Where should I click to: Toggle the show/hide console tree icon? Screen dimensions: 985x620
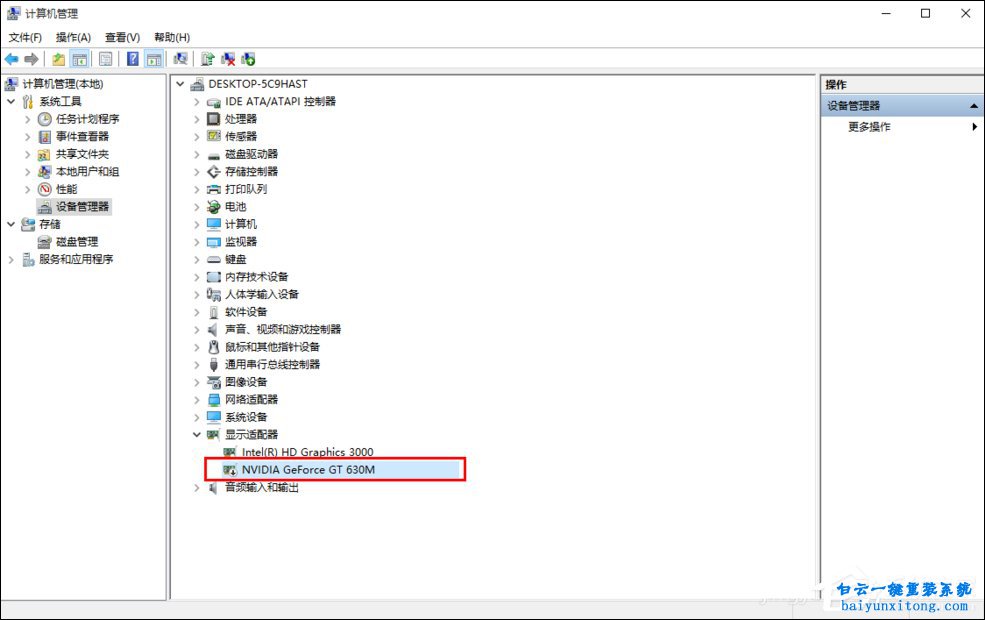pos(79,59)
